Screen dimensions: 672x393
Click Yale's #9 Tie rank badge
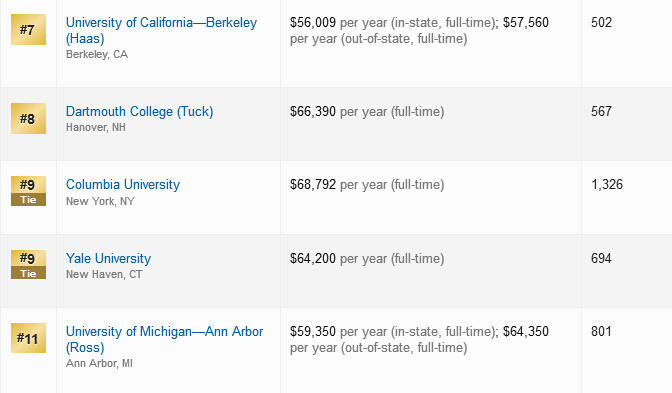pos(28,264)
